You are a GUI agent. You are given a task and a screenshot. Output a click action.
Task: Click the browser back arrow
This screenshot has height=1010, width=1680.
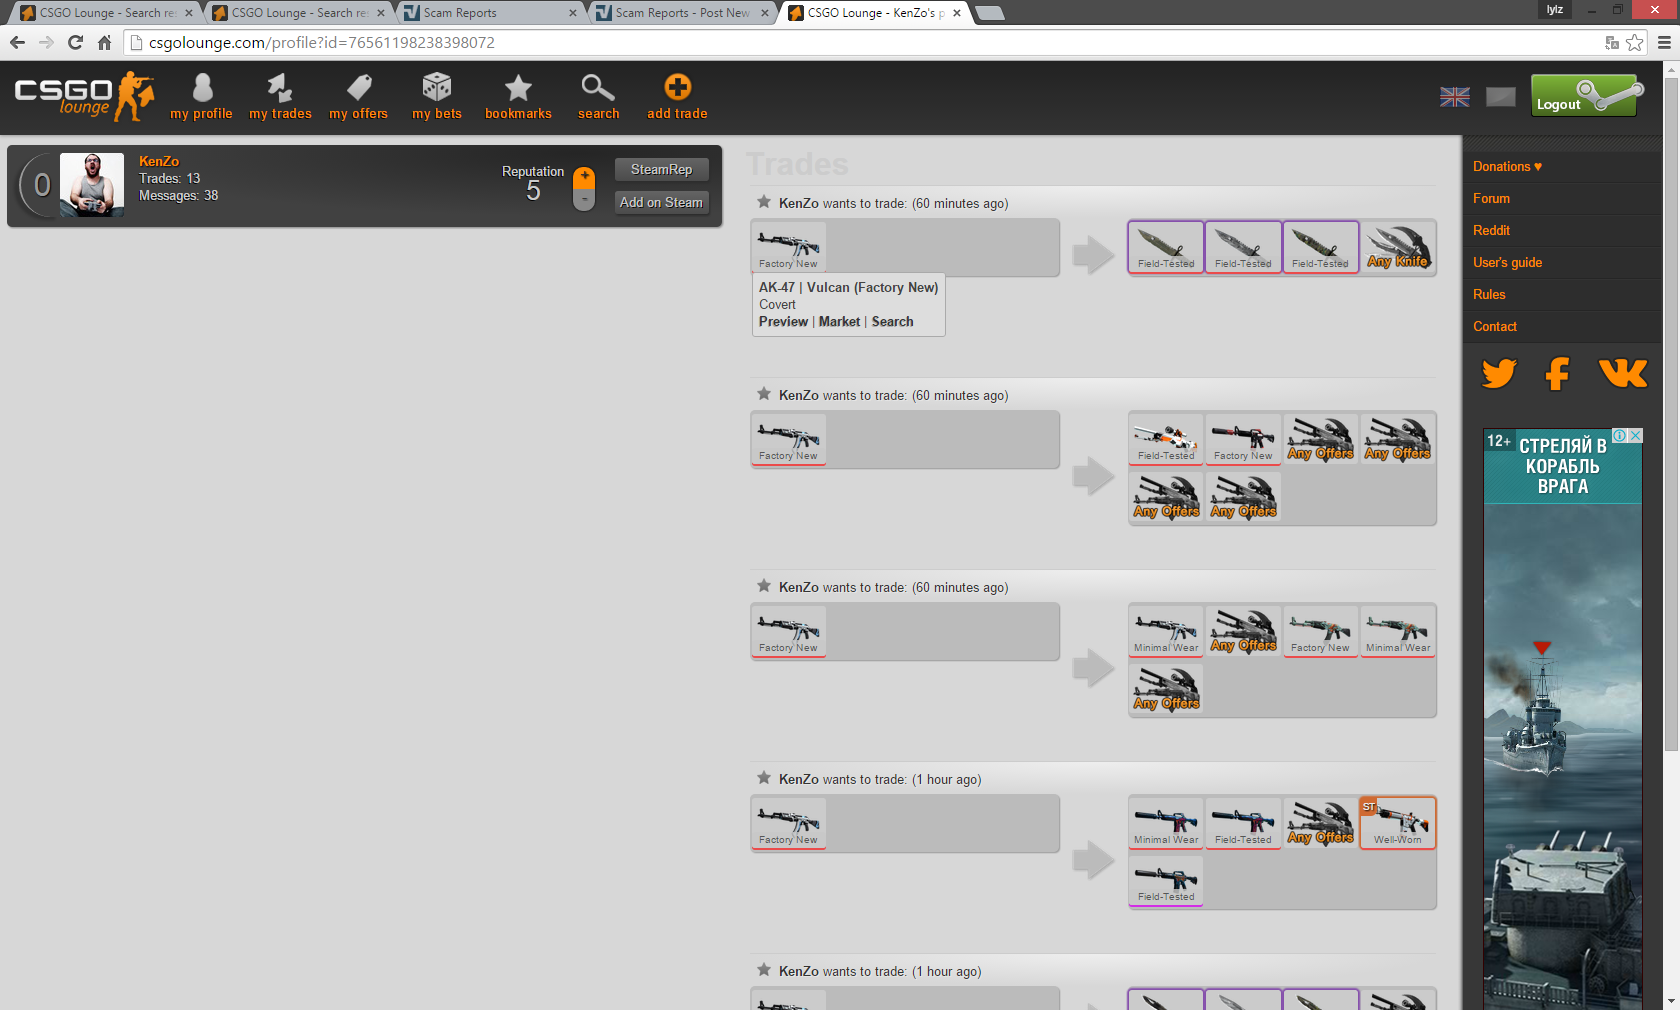[x=17, y=42]
